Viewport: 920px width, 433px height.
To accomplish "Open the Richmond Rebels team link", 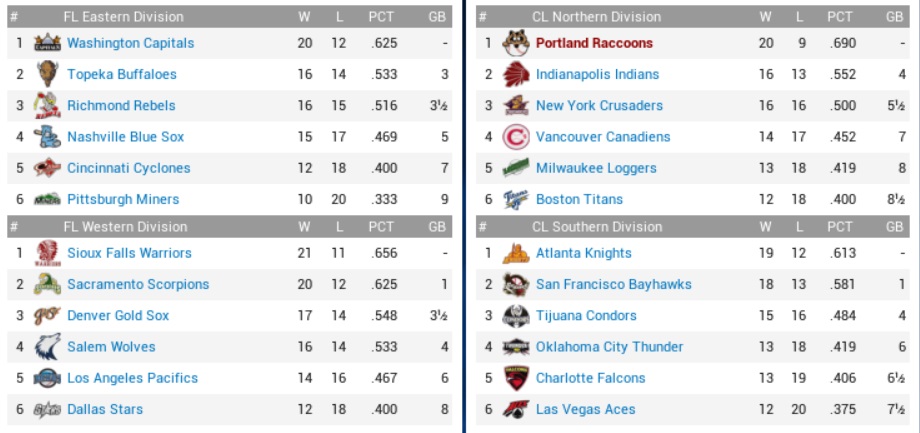I will tap(121, 105).
